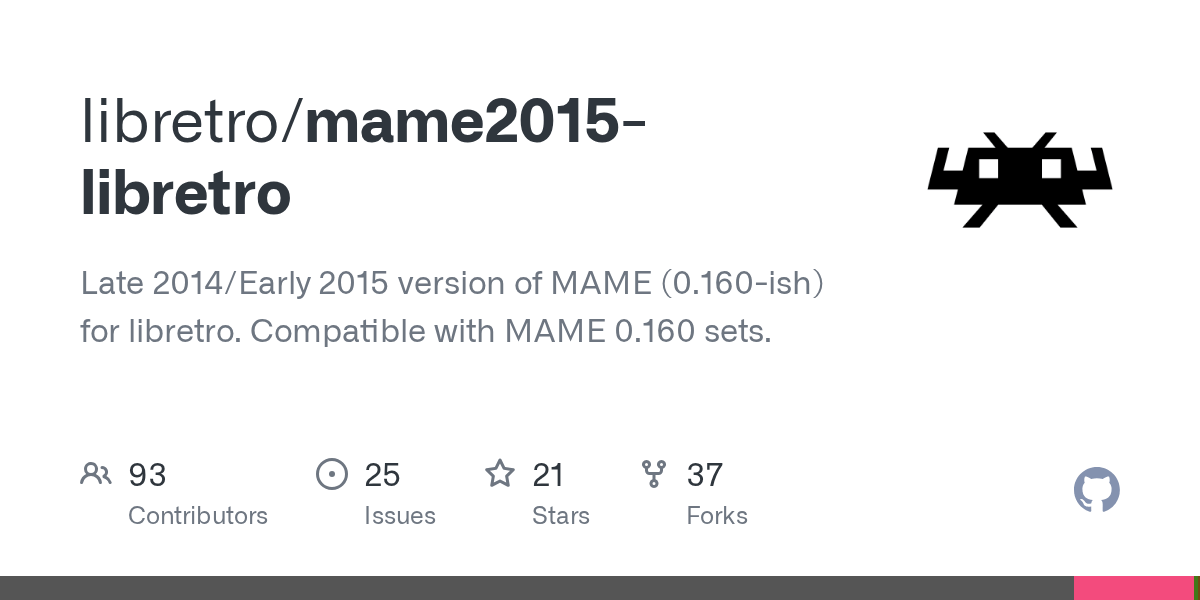The height and width of the screenshot is (600, 1200).
Task: Click the 37 forks count
Action: click(x=704, y=474)
